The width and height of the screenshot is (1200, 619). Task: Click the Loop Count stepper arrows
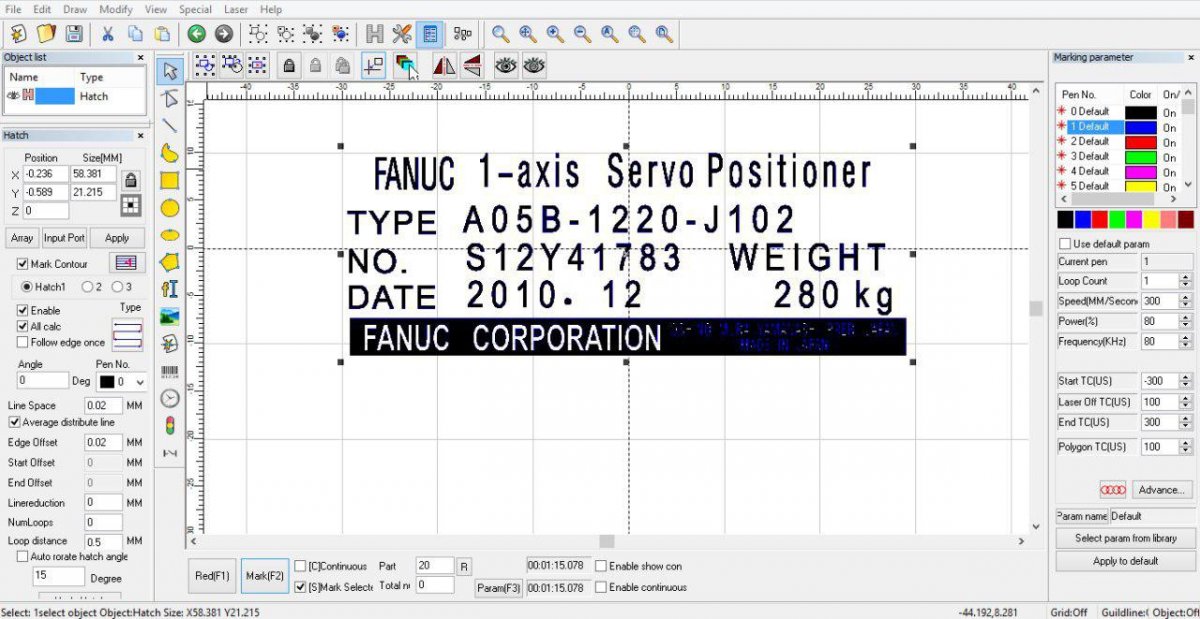1186,281
